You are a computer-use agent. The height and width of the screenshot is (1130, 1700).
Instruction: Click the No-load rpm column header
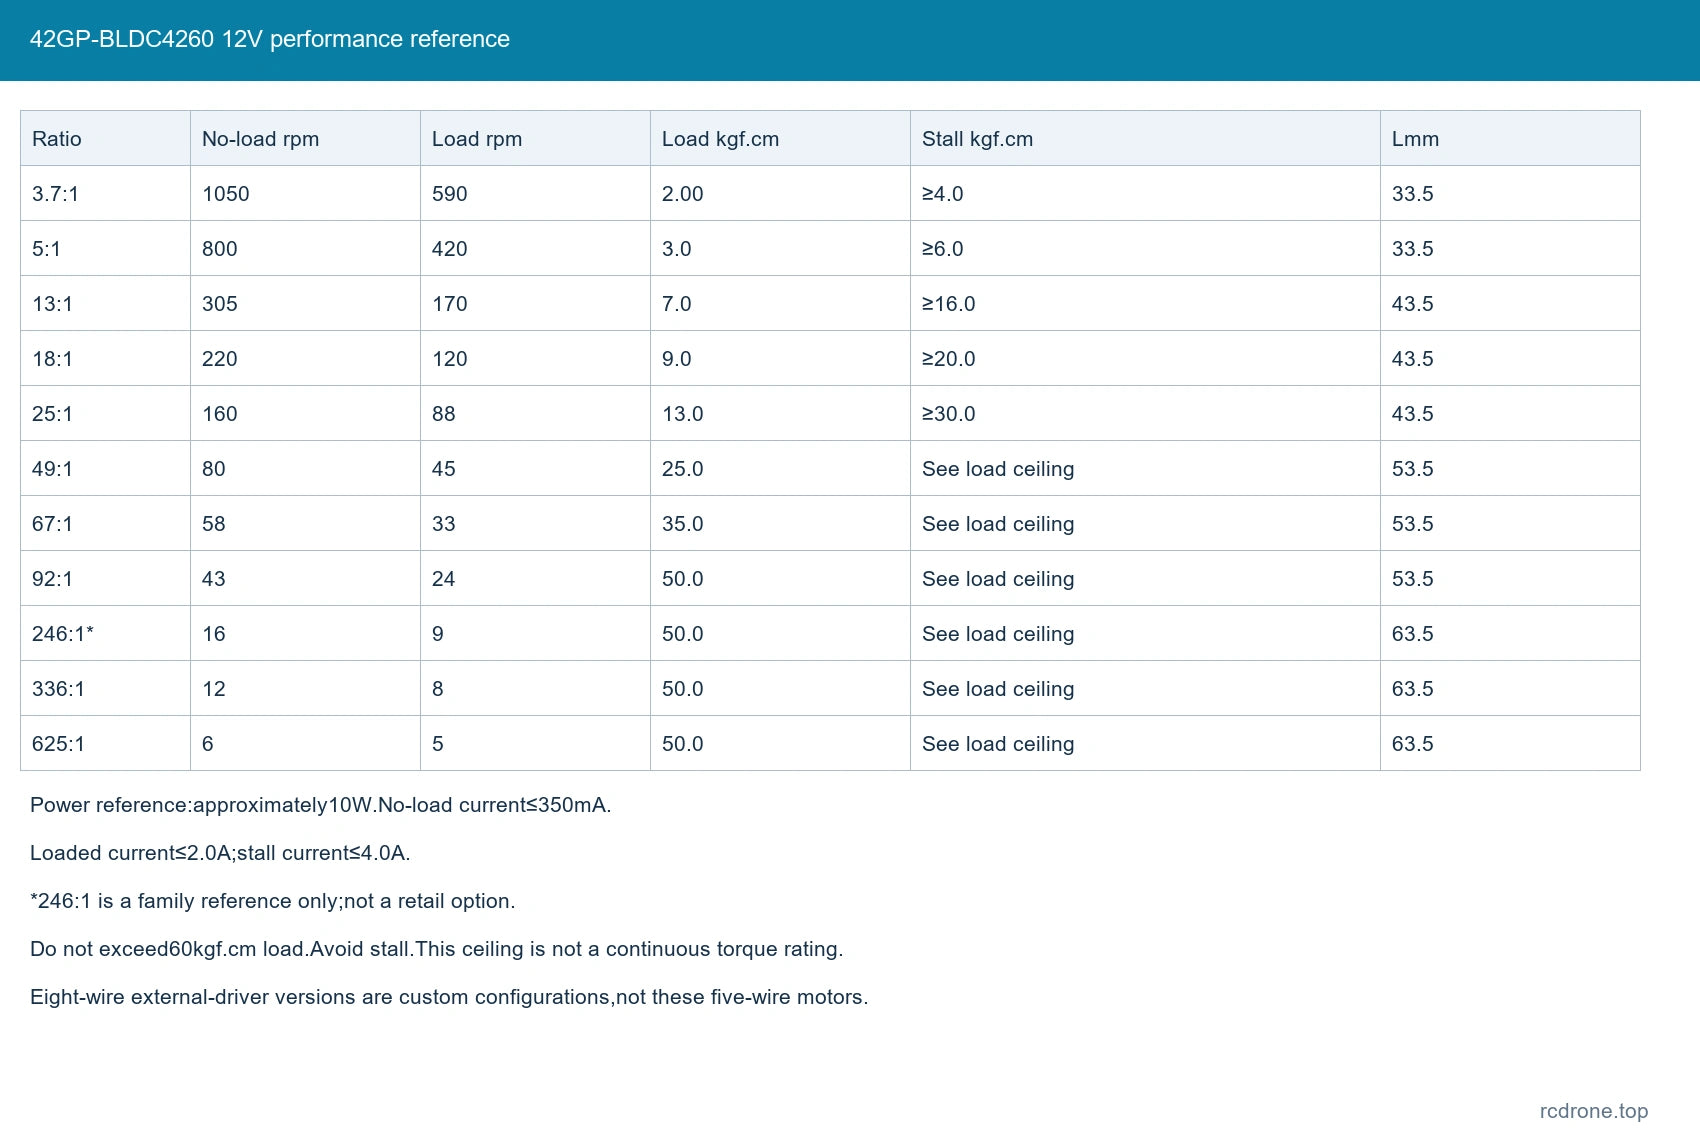305,138
